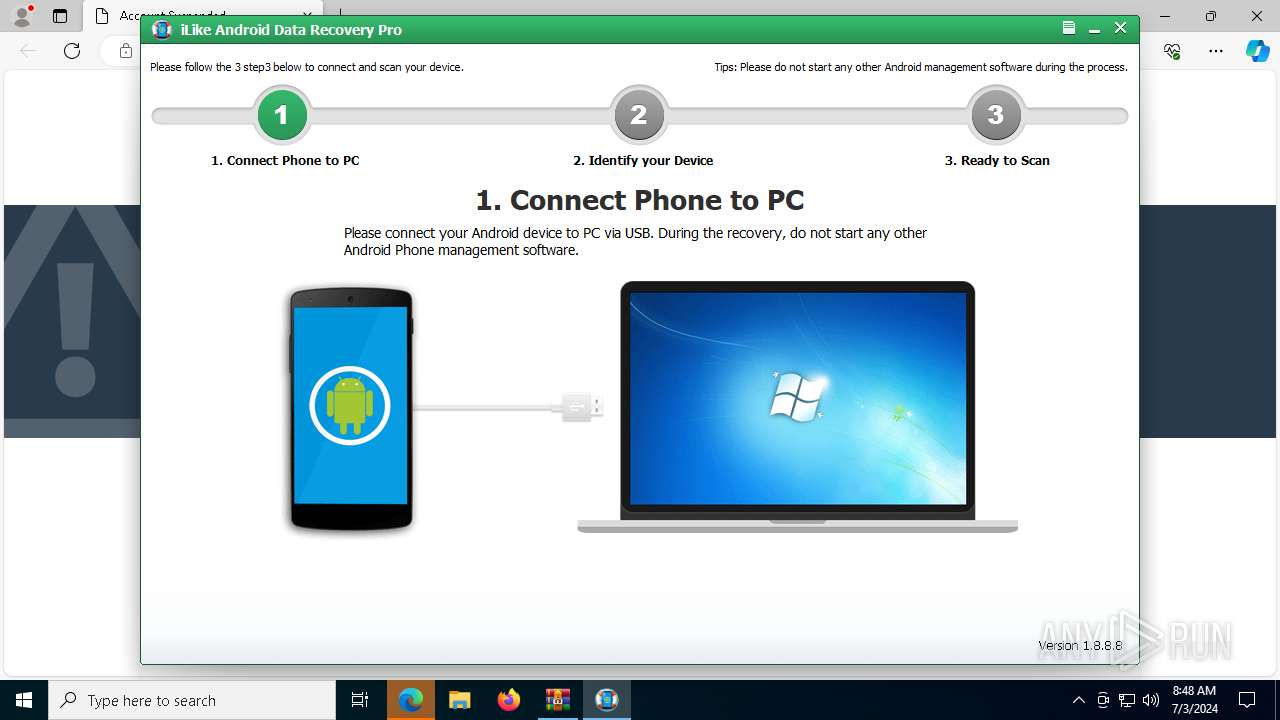Open the clock and calendar flyout
Image resolution: width=1280 pixels, height=720 pixels.
tap(1194, 700)
